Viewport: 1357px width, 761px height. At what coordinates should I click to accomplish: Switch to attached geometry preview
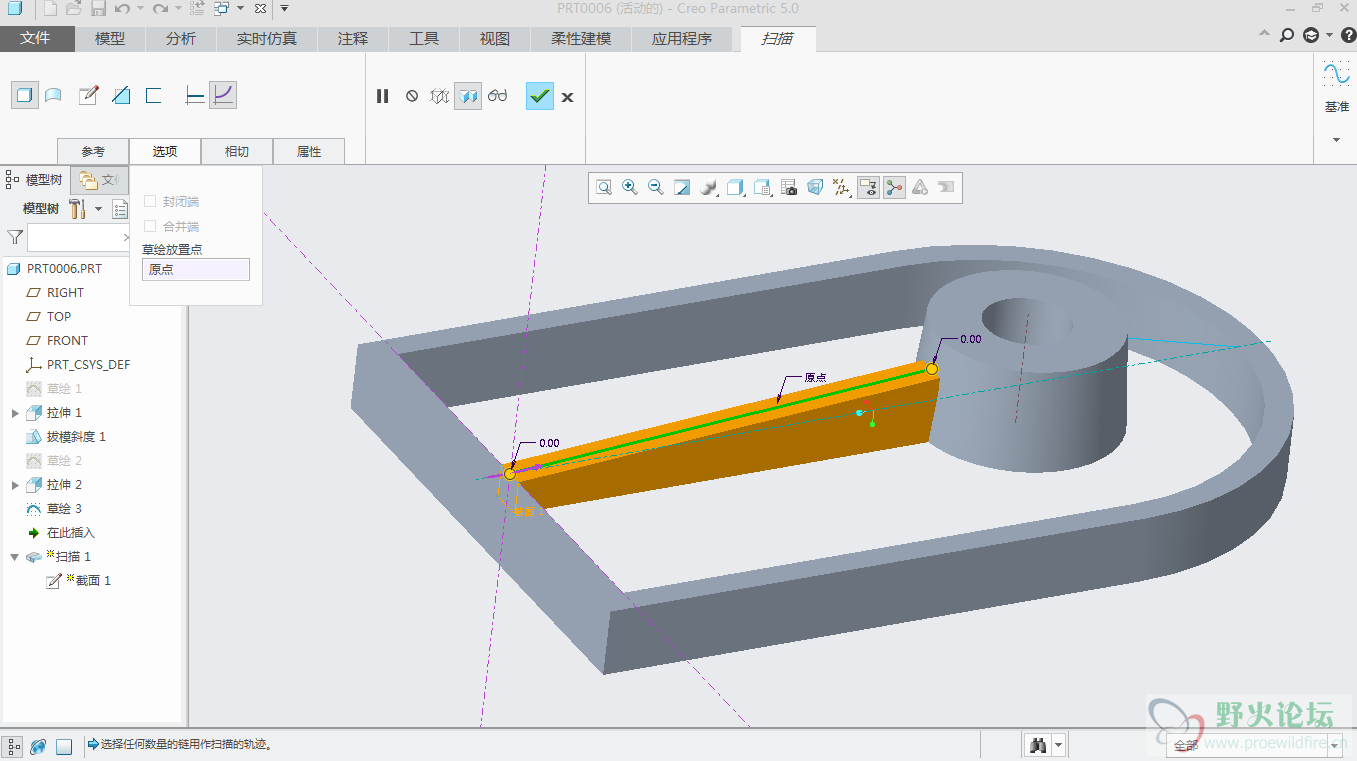tap(468, 96)
